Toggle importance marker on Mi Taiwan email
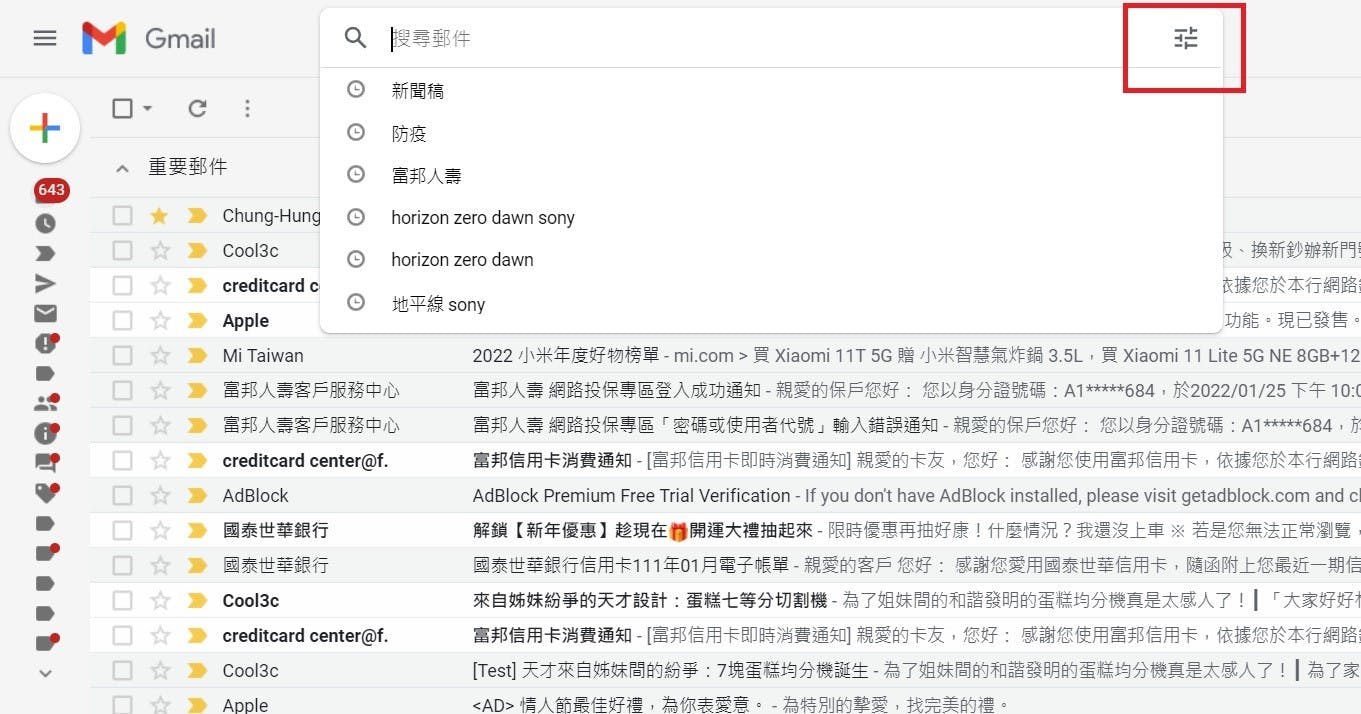 coord(197,356)
